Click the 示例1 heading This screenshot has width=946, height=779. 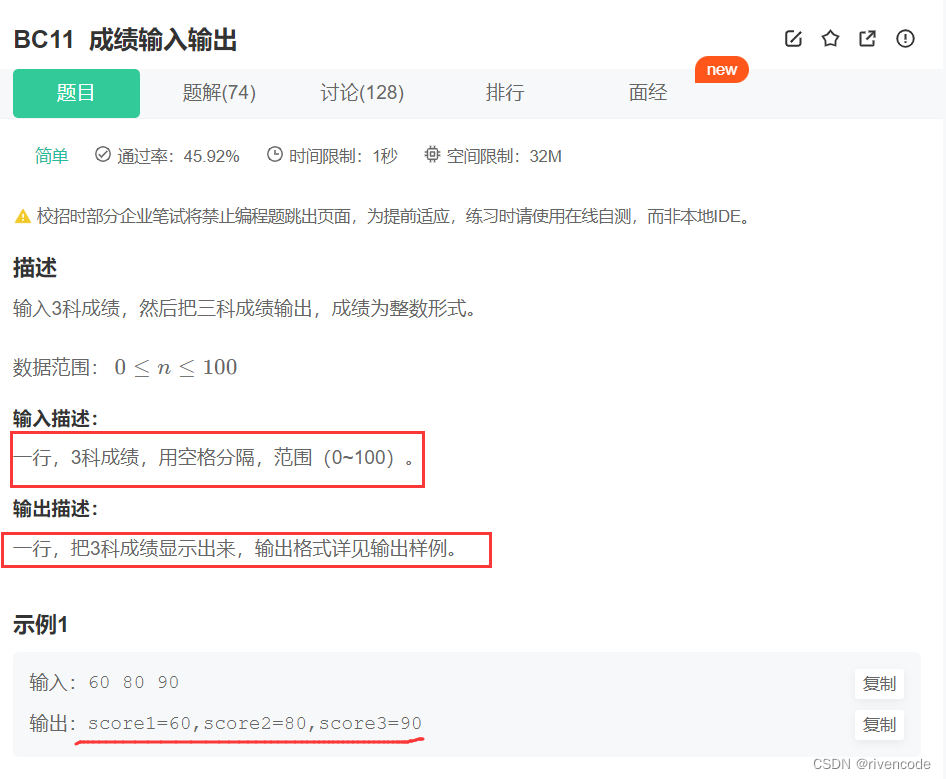point(40,625)
